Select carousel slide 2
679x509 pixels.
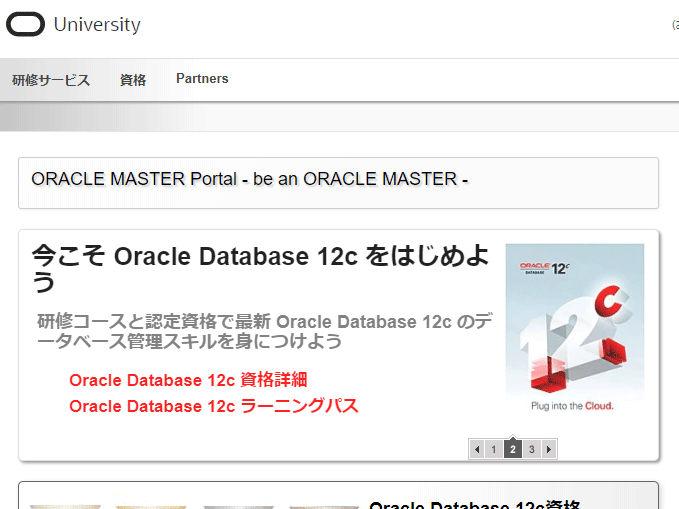[513, 449]
